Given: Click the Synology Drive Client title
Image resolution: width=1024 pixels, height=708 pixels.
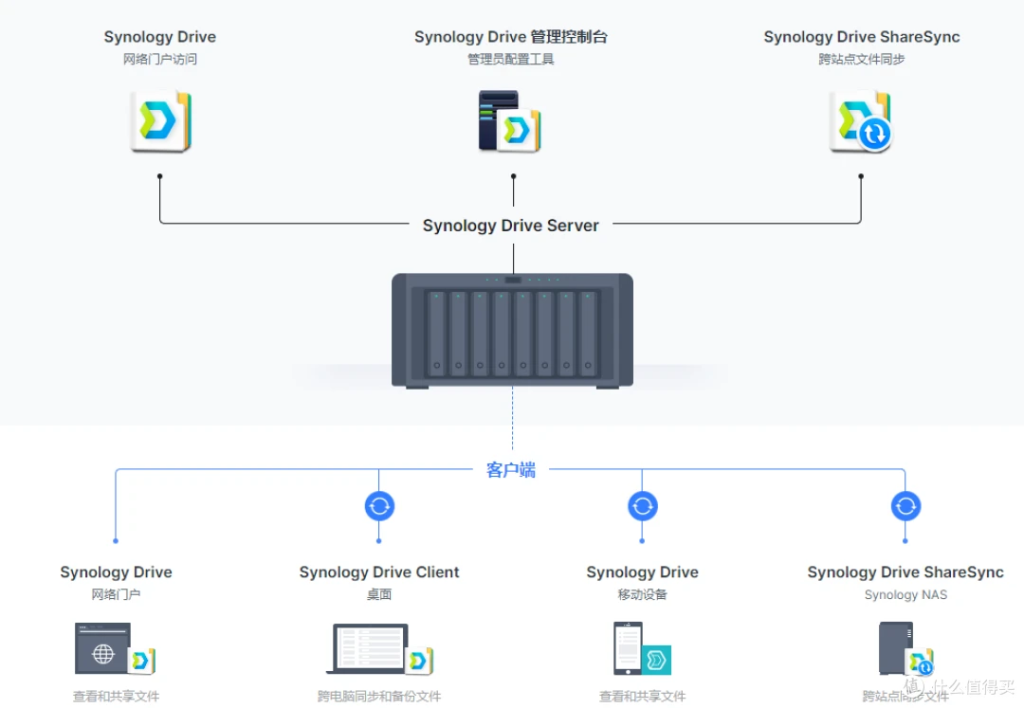Looking at the screenshot, I should (x=379, y=572).
